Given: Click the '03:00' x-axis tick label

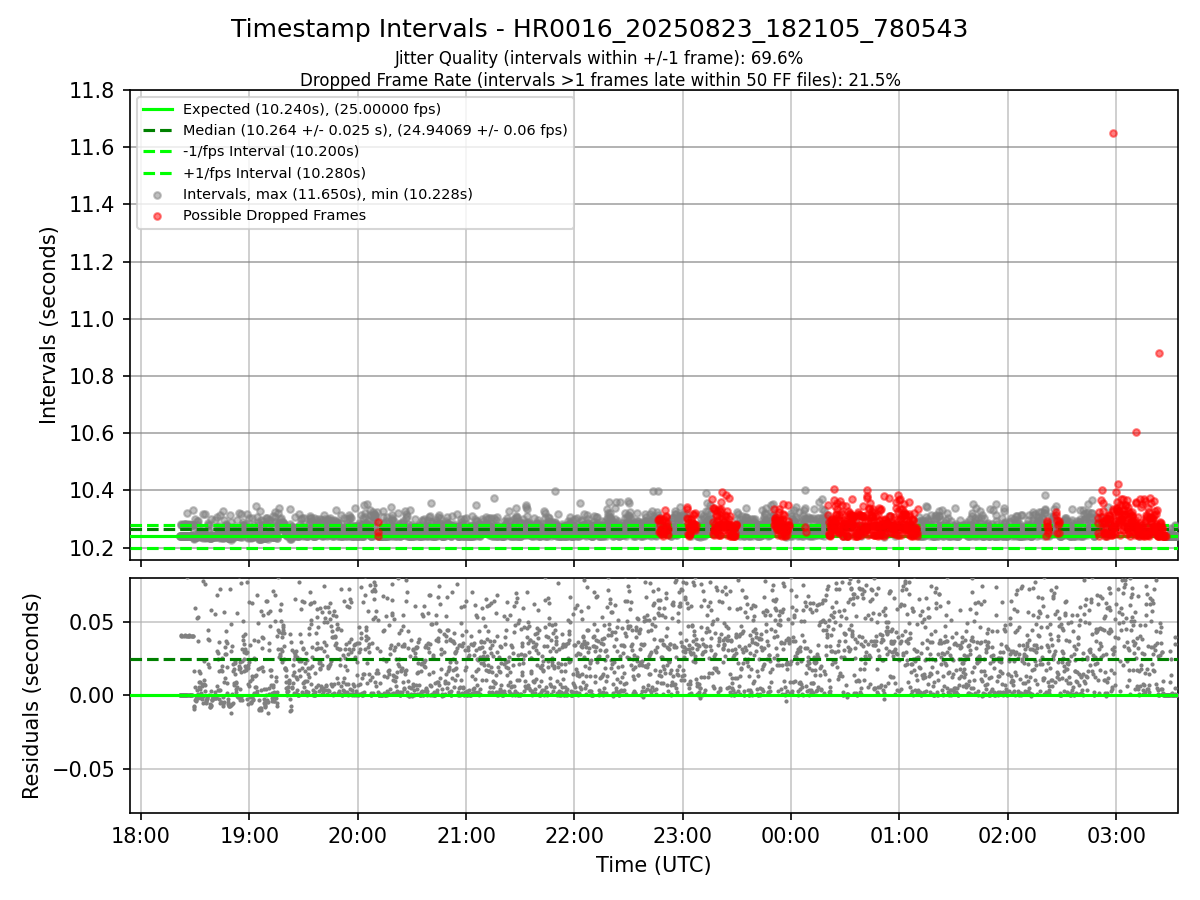Looking at the screenshot, I should (1116, 836).
